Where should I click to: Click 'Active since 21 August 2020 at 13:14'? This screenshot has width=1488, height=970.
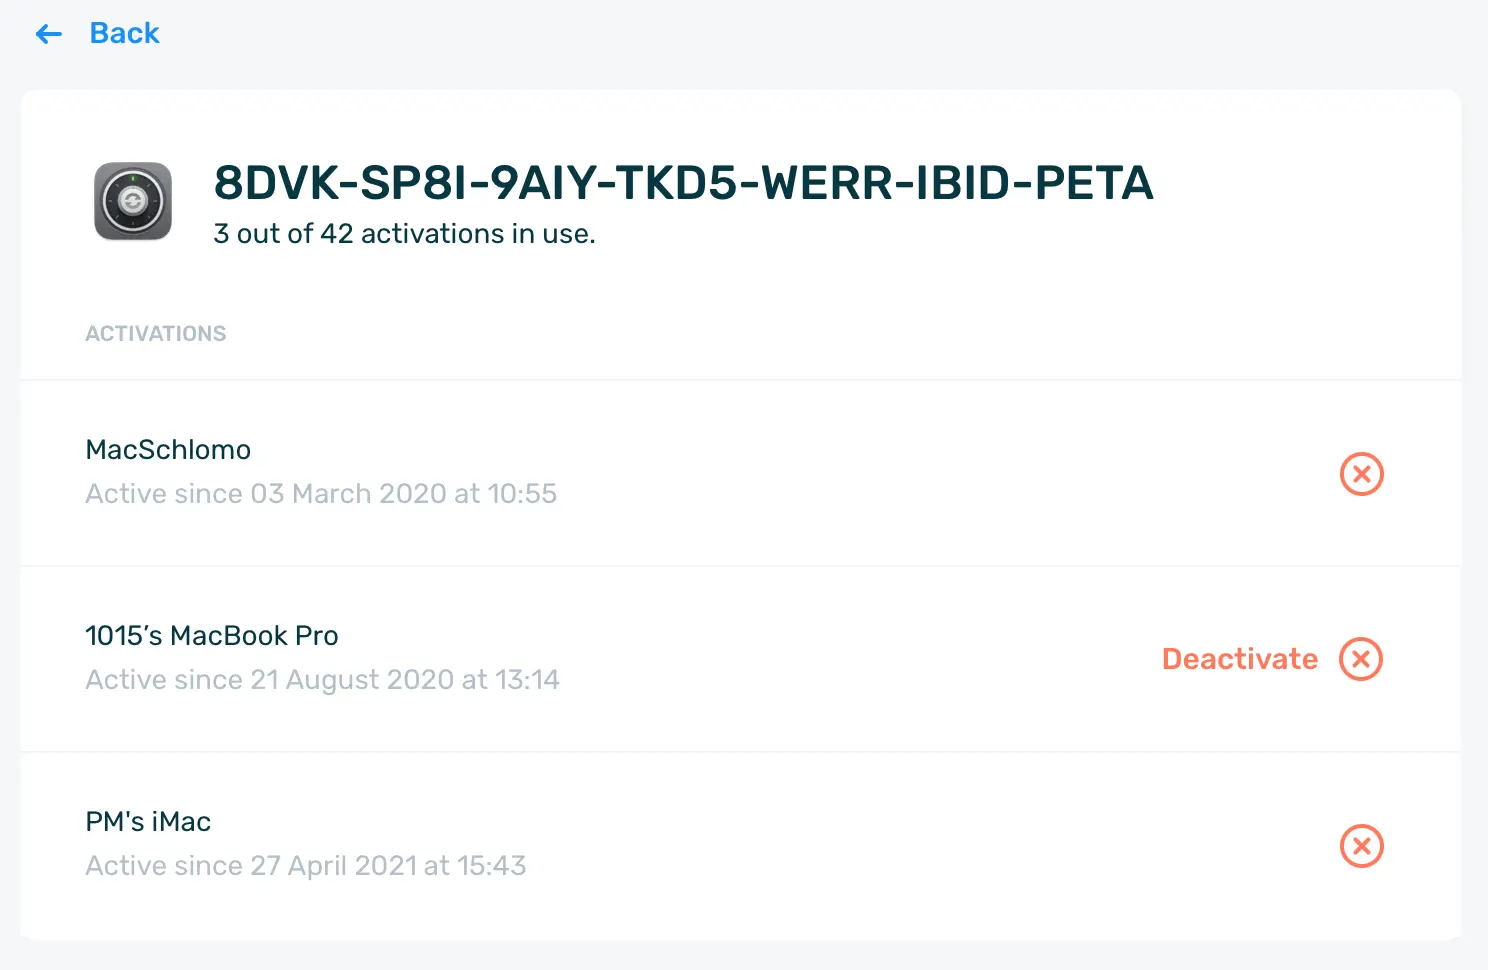pos(322,680)
